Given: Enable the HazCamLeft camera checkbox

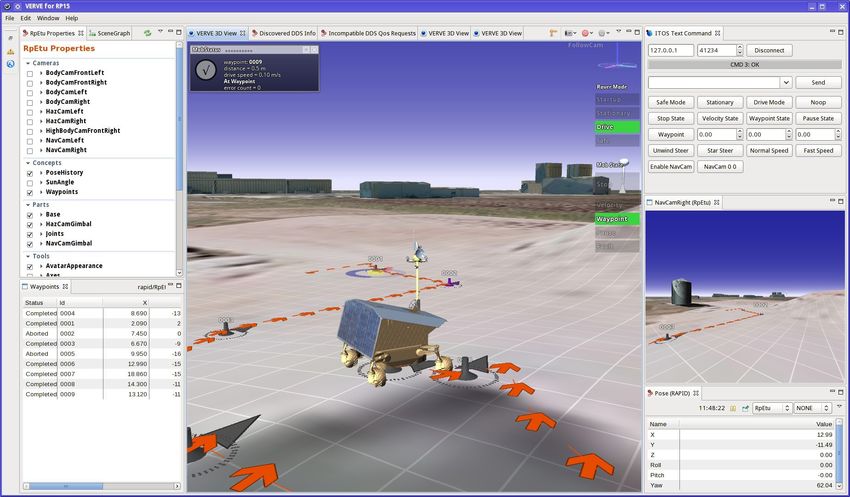Looking at the screenshot, I should (30, 112).
